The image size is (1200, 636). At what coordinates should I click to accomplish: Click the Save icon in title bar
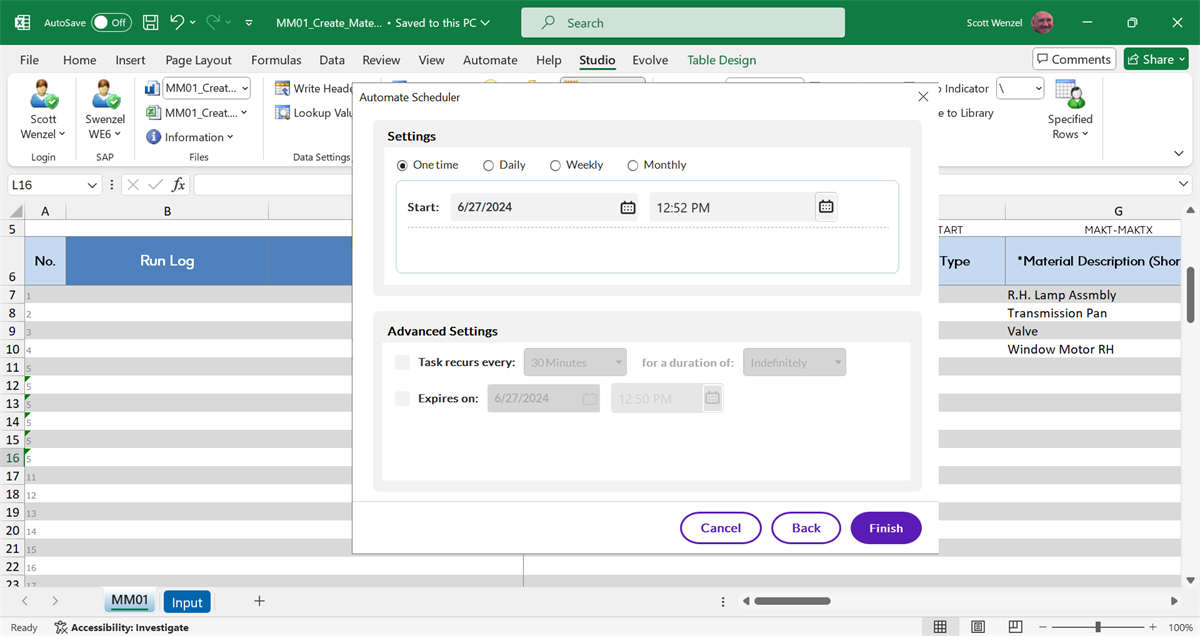(150, 22)
